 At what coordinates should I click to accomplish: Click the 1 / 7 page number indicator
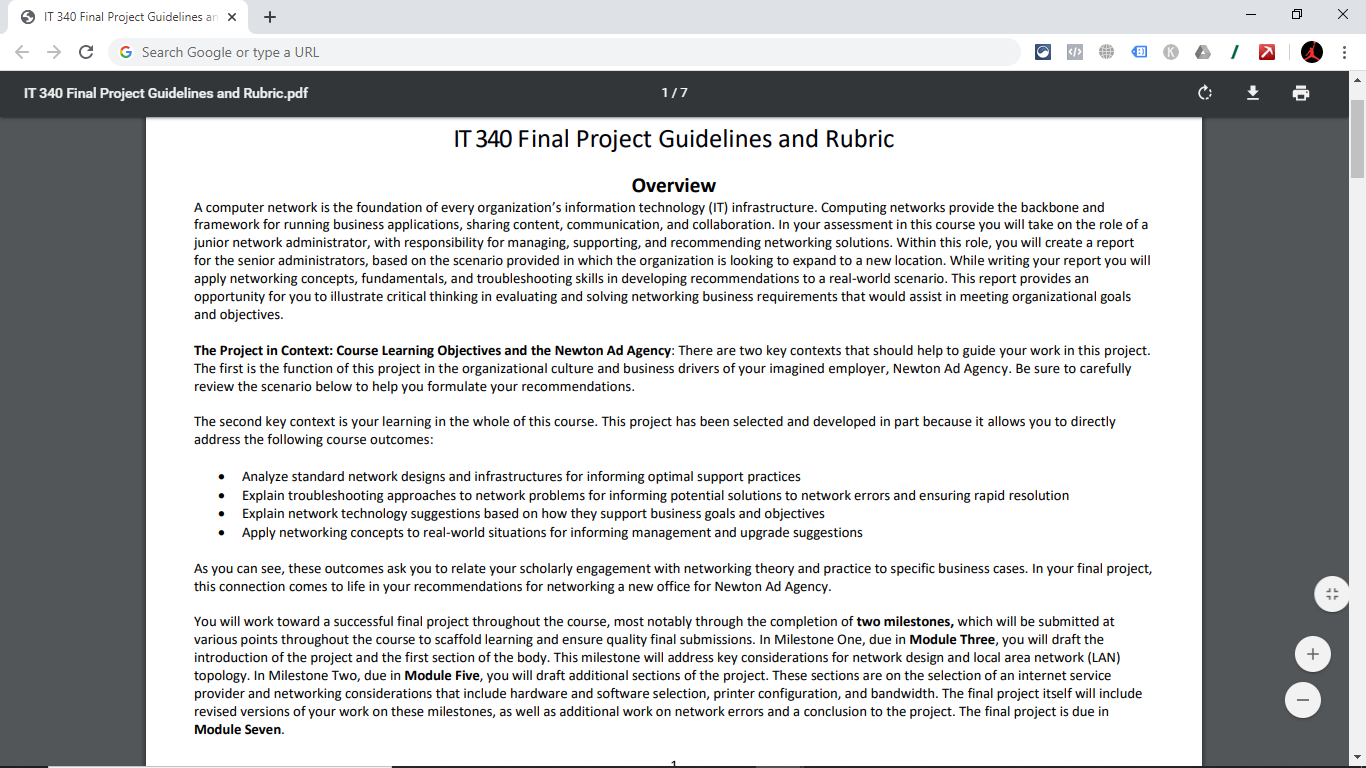(x=675, y=93)
